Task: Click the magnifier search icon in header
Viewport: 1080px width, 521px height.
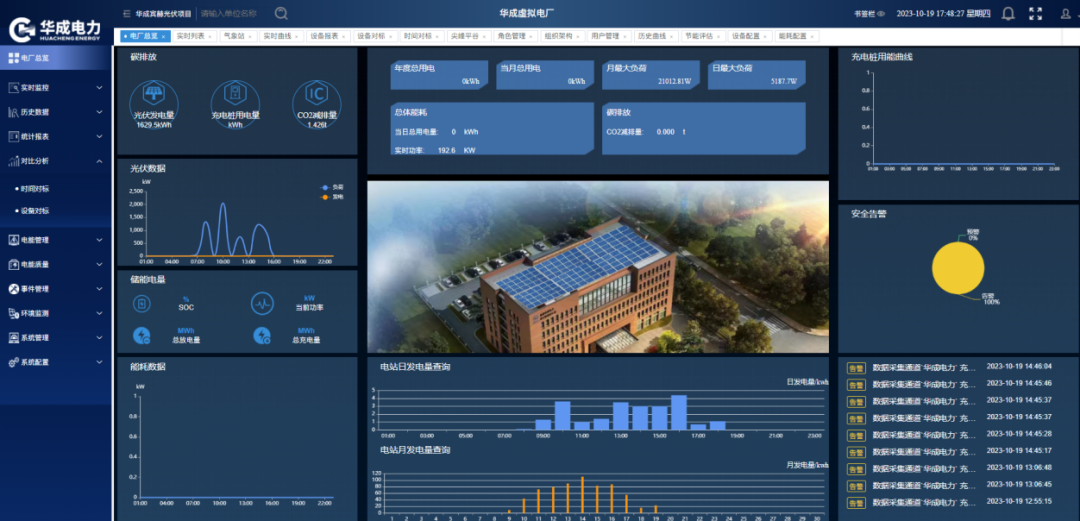Action: click(x=281, y=13)
